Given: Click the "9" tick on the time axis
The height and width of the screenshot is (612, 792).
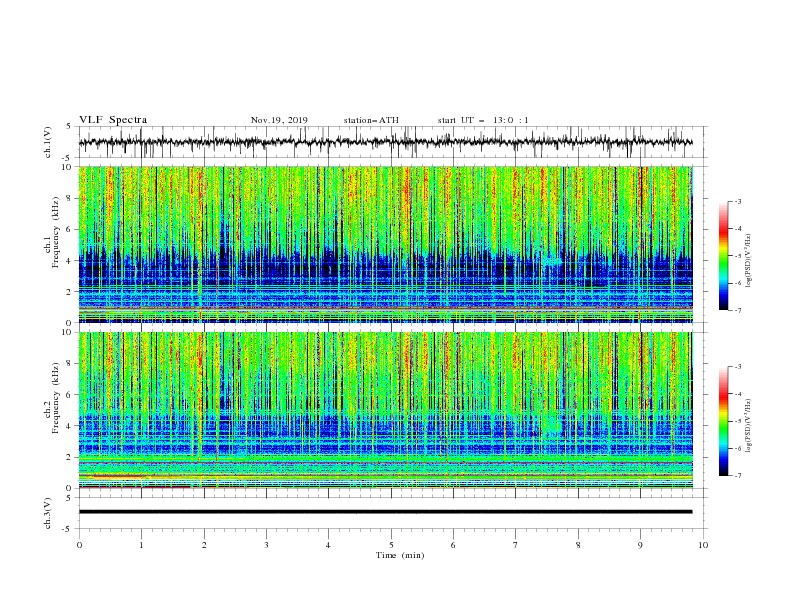Looking at the screenshot, I should pyautogui.click(x=640, y=545).
